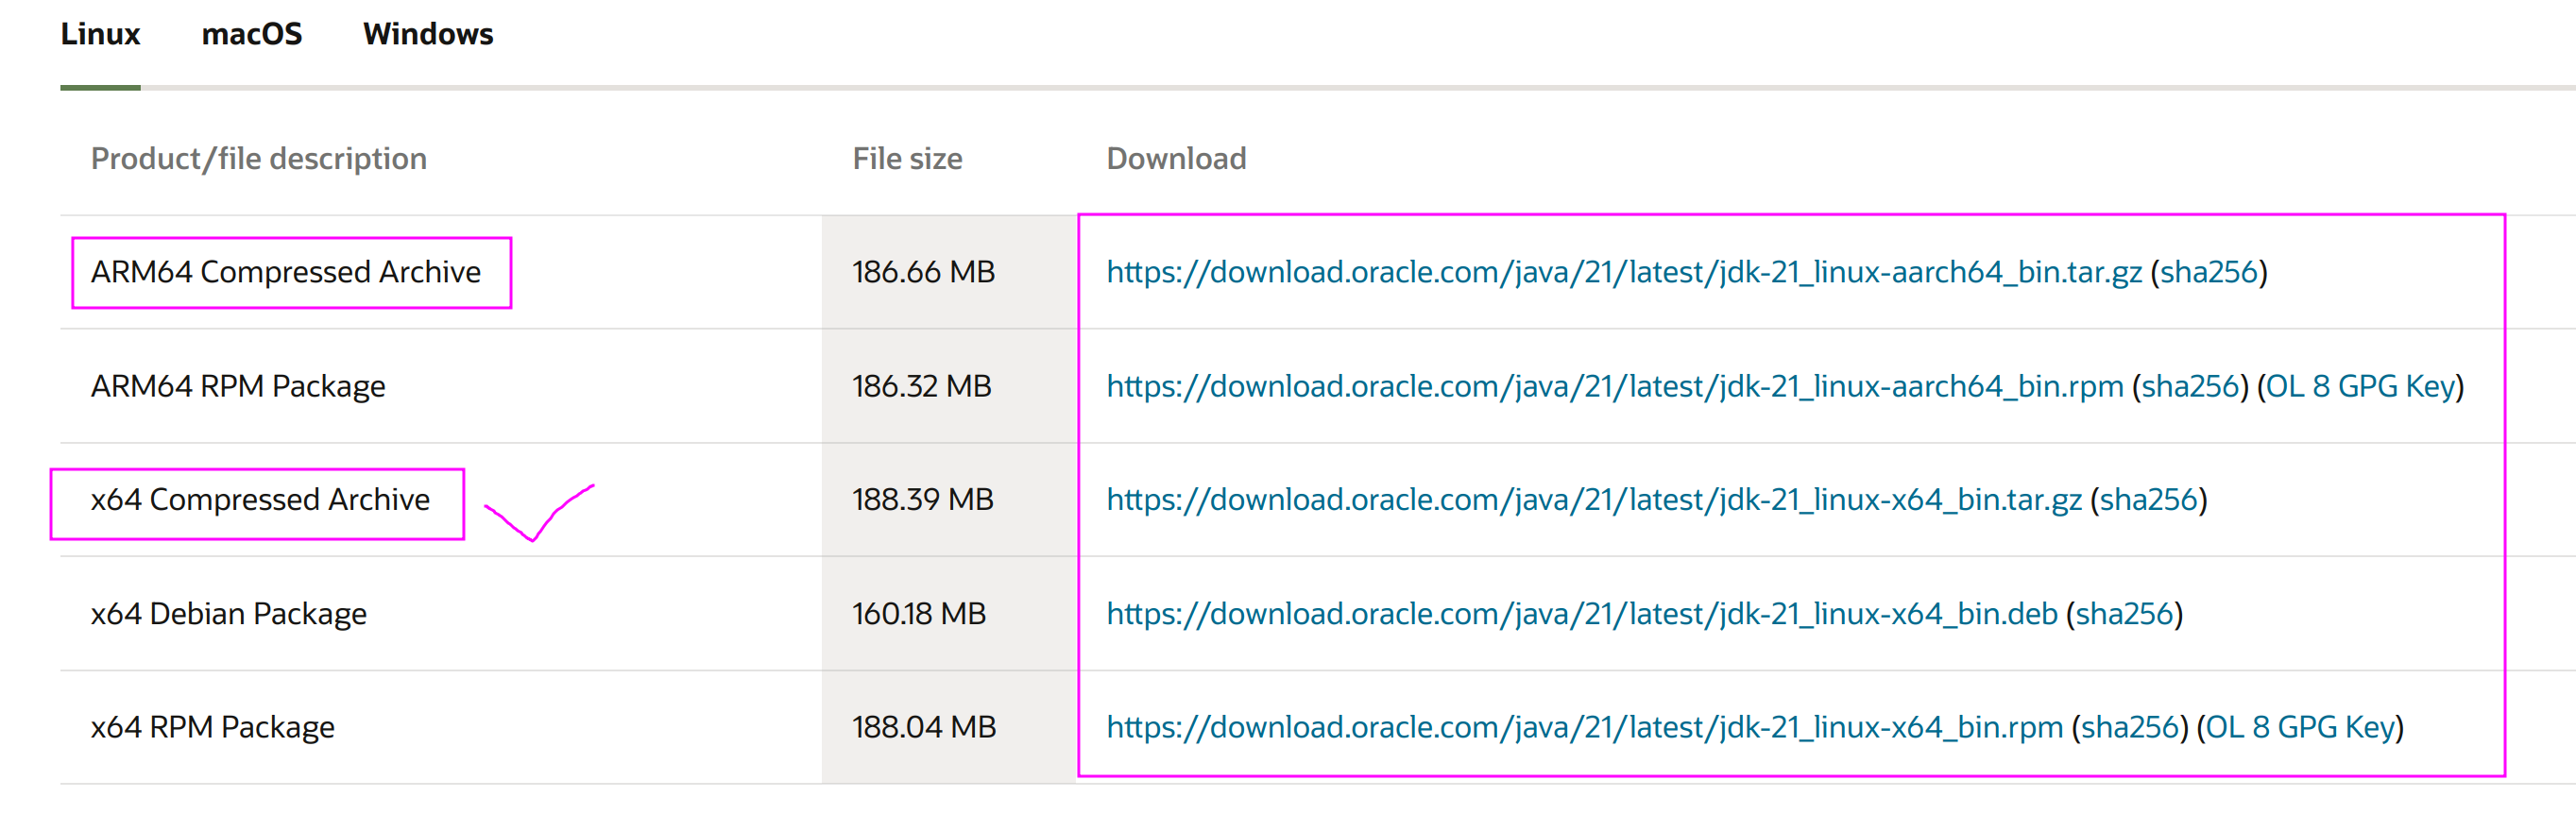Switch to the macOS tab
Screen dimensions: 2576x831
pos(252,35)
